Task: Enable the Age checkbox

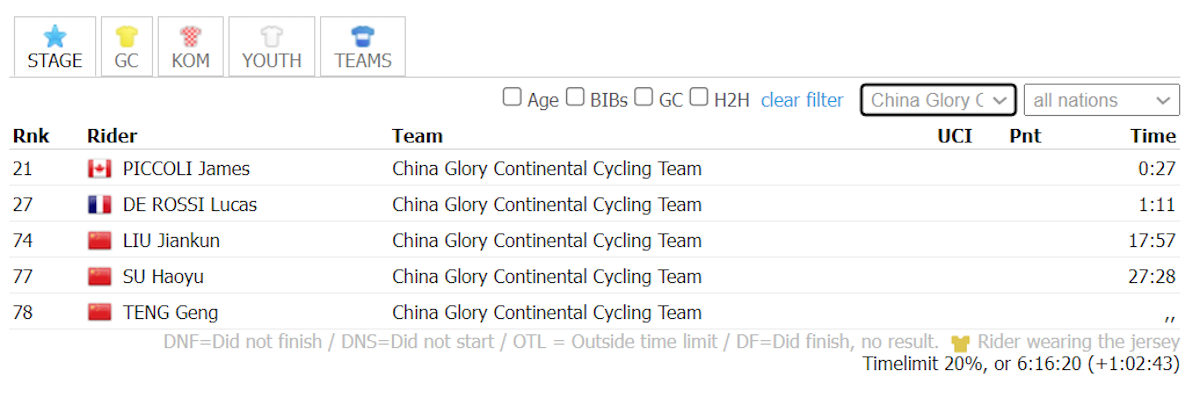Action: [512, 98]
